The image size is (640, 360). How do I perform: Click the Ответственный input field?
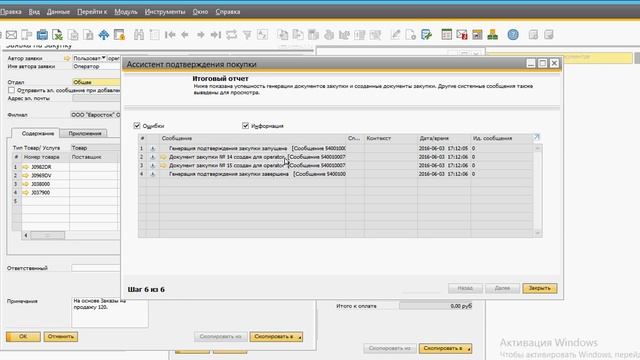click(x=96, y=268)
